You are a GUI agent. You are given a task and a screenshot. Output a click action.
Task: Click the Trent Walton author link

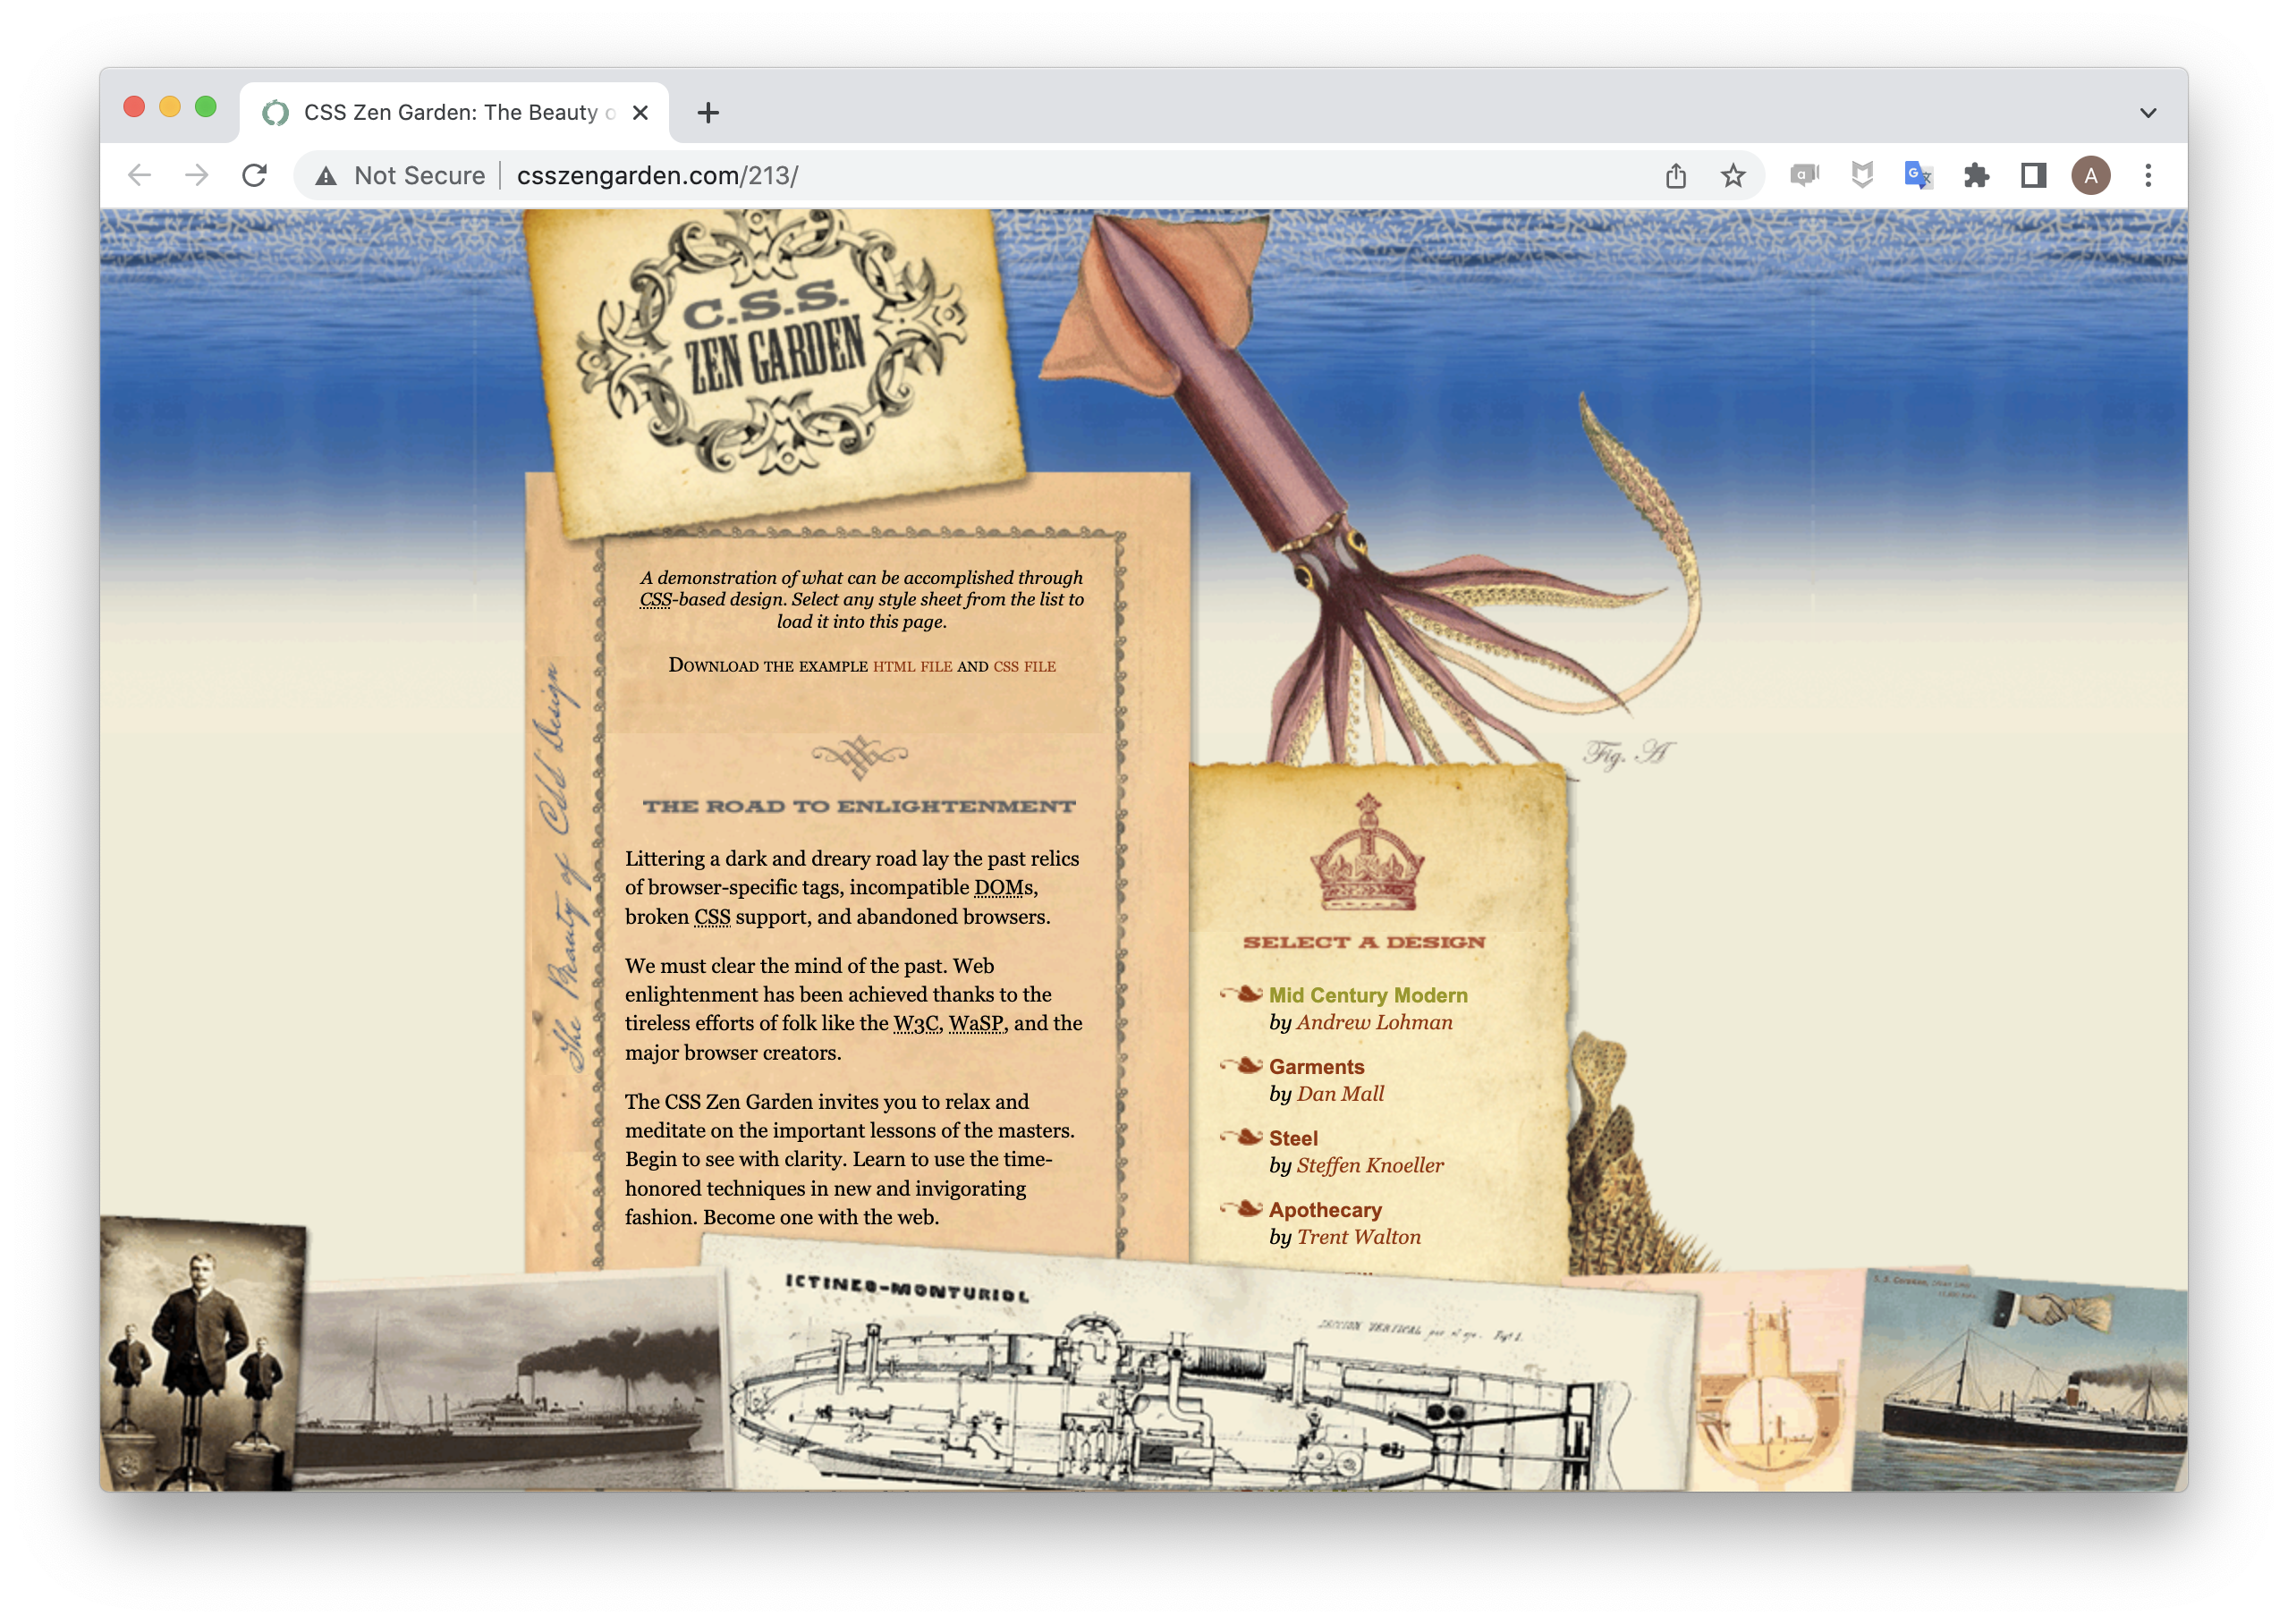tap(1358, 1237)
